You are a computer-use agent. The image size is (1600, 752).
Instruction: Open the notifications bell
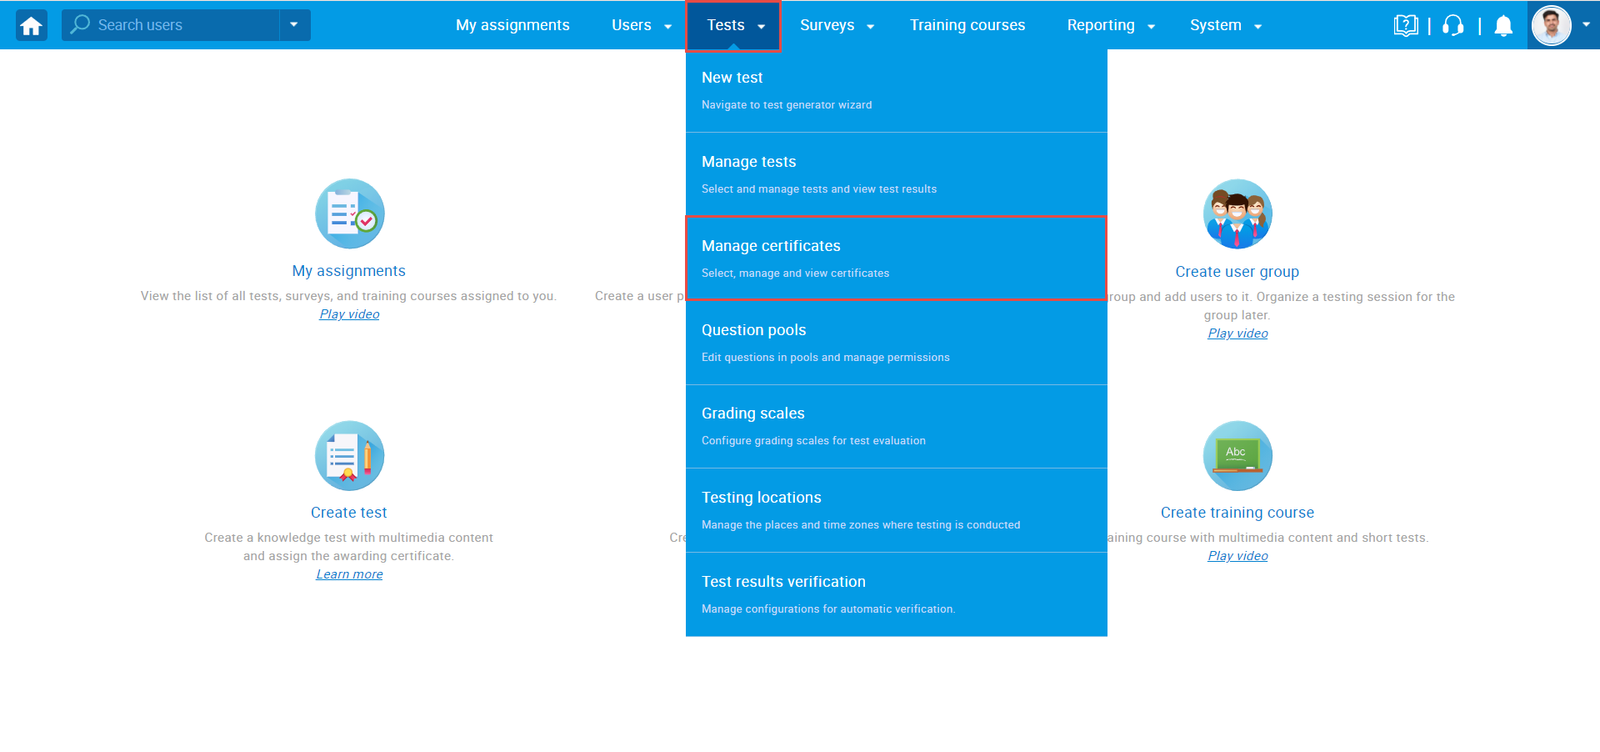pos(1503,26)
